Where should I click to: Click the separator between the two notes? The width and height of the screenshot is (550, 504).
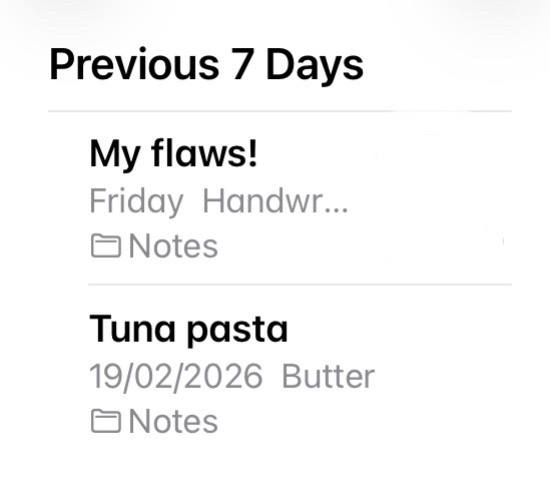[300, 284]
